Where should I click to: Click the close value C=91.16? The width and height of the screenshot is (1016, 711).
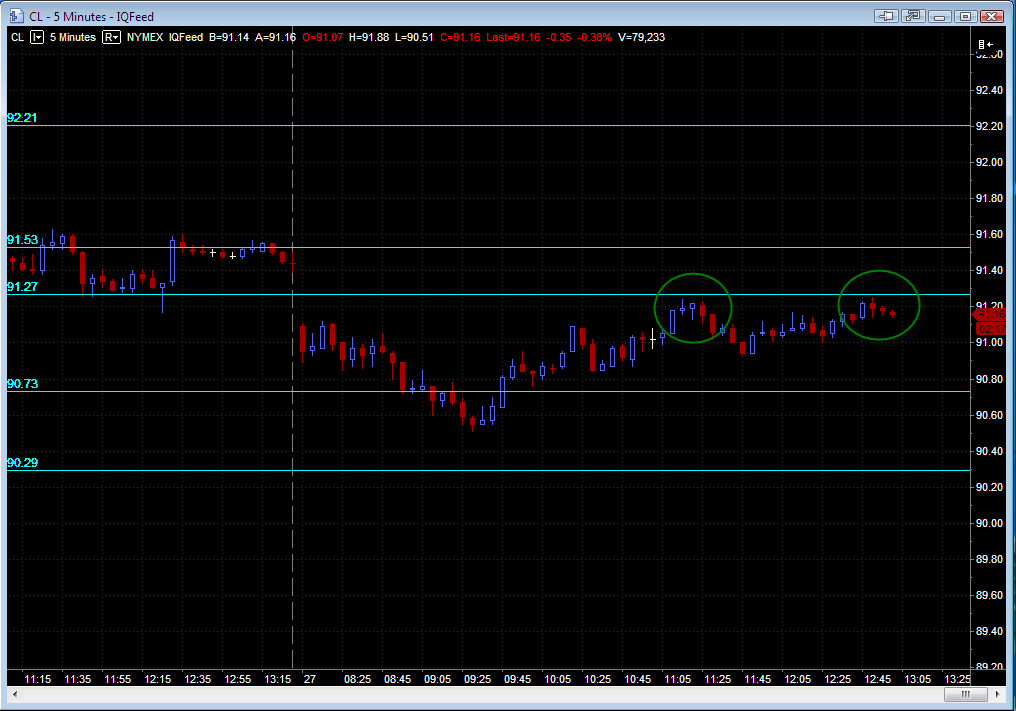coord(460,37)
